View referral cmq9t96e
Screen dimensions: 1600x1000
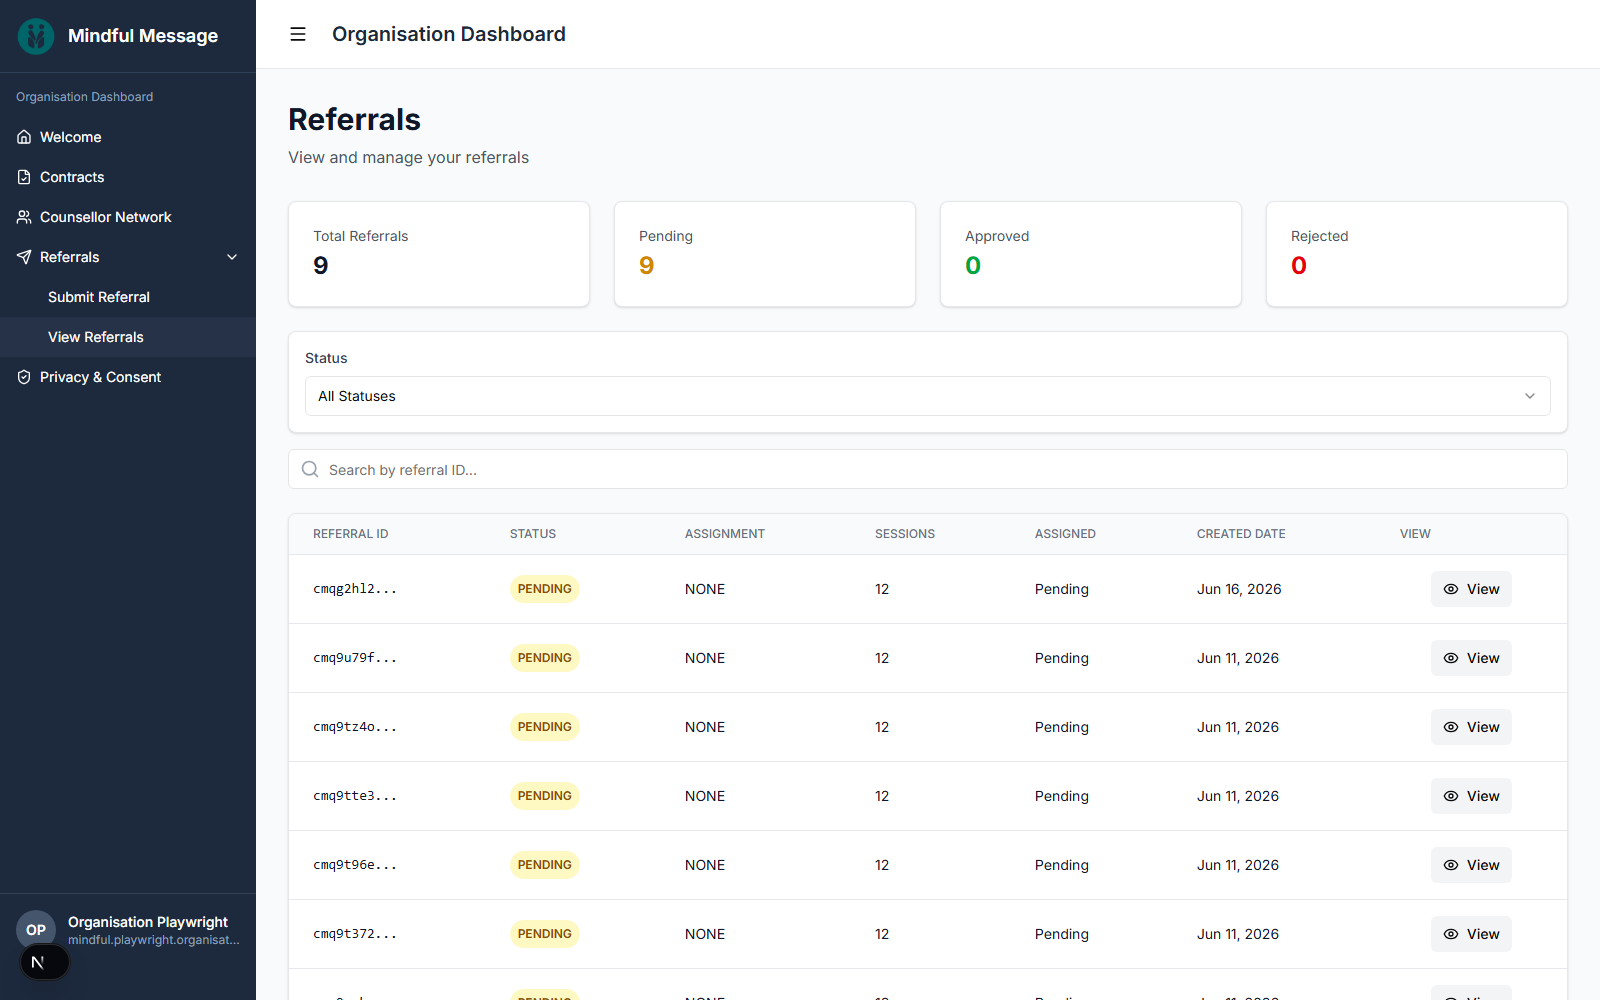click(x=1471, y=865)
